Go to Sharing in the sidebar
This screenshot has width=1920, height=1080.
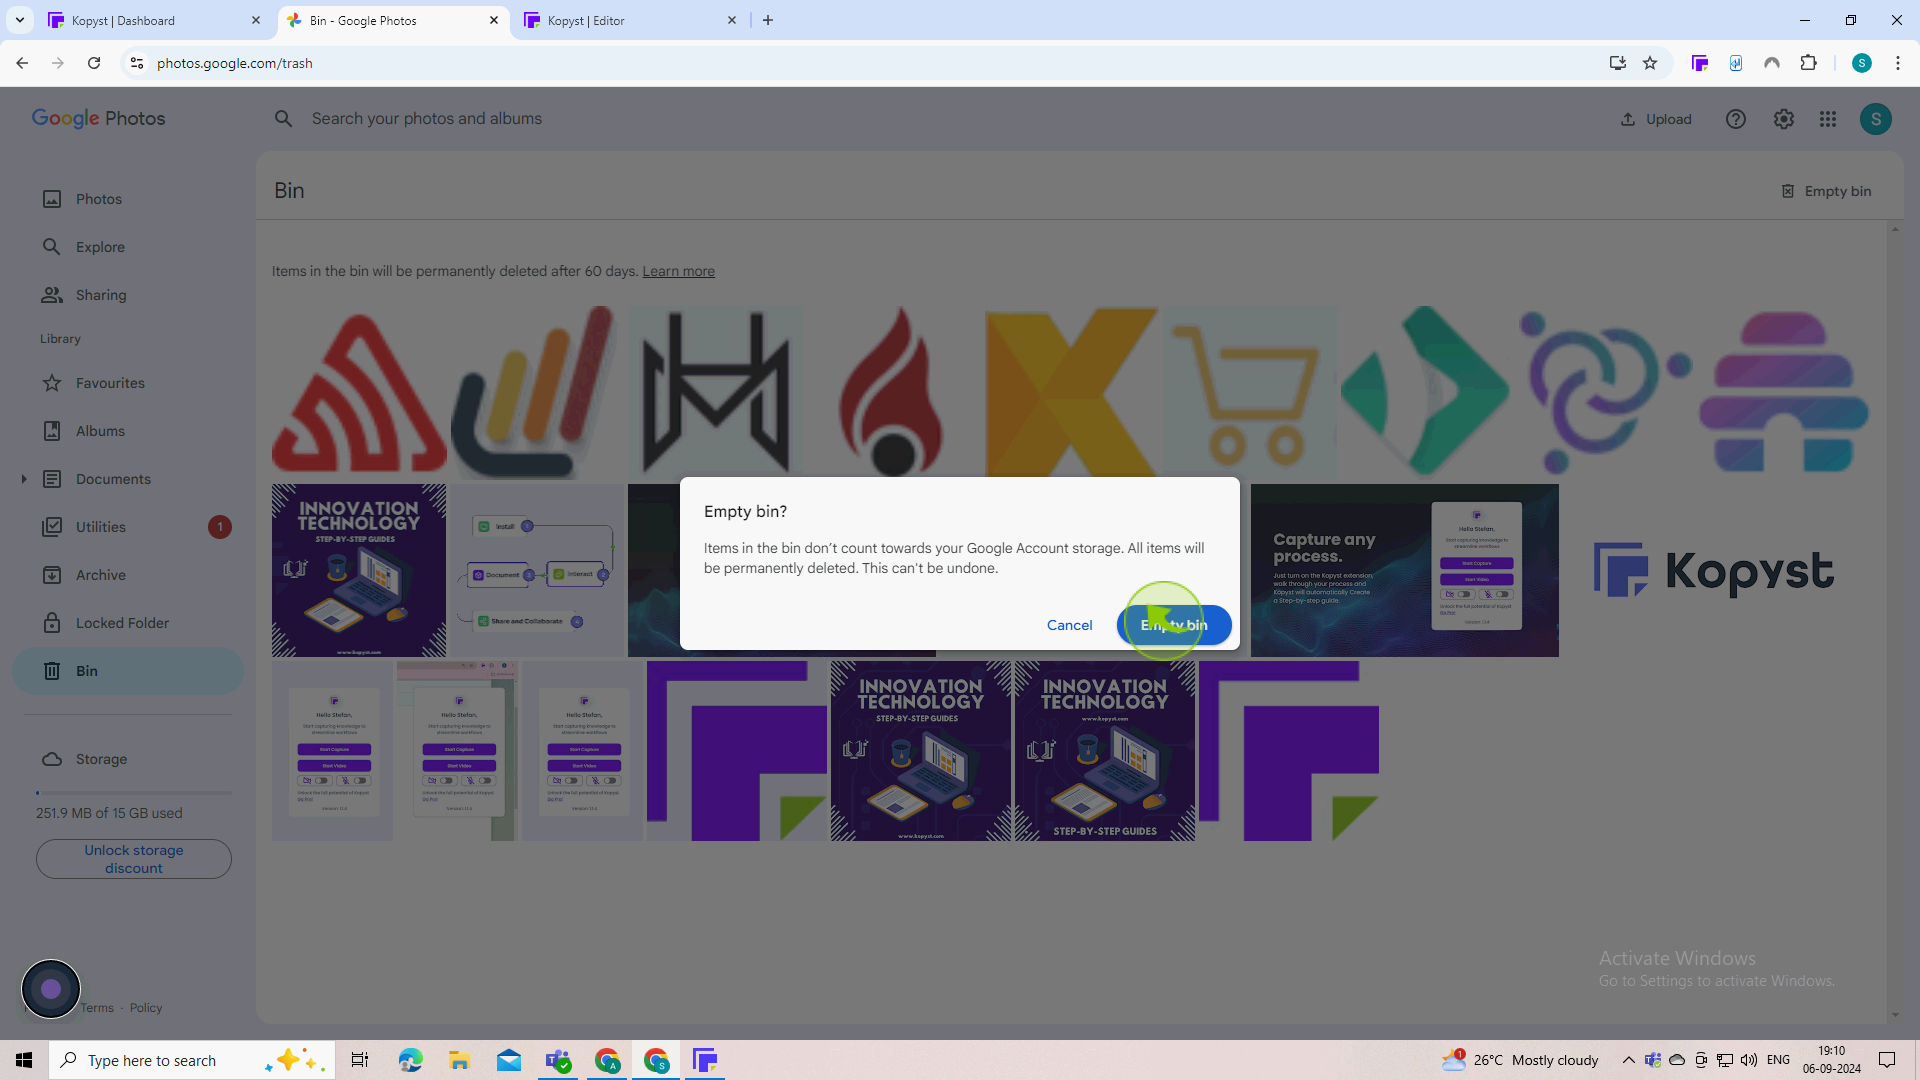coord(128,295)
